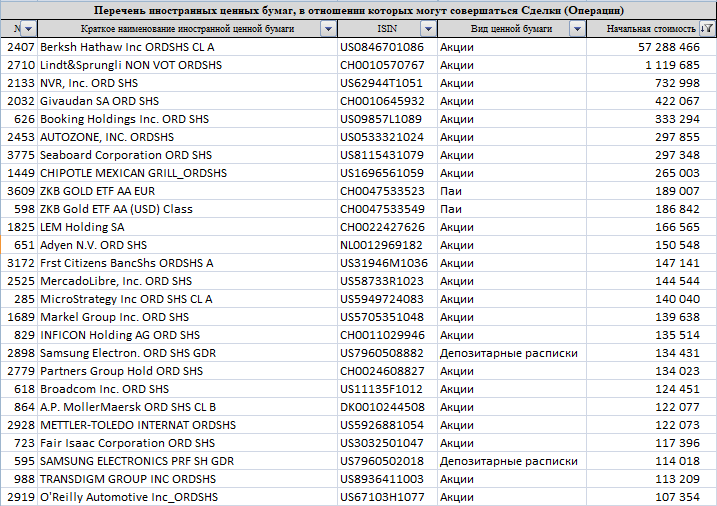Click ISIN value NL0012969182

click(x=381, y=245)
